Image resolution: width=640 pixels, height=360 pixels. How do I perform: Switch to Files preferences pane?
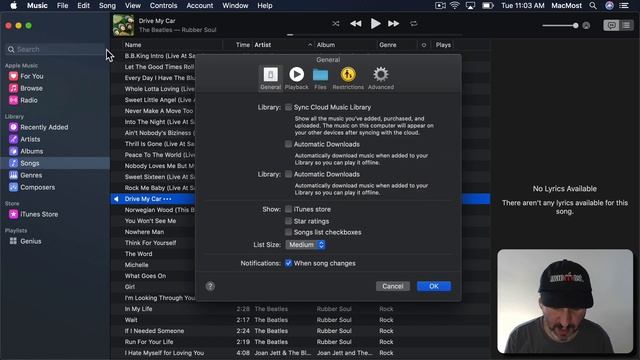click(320, 78)
